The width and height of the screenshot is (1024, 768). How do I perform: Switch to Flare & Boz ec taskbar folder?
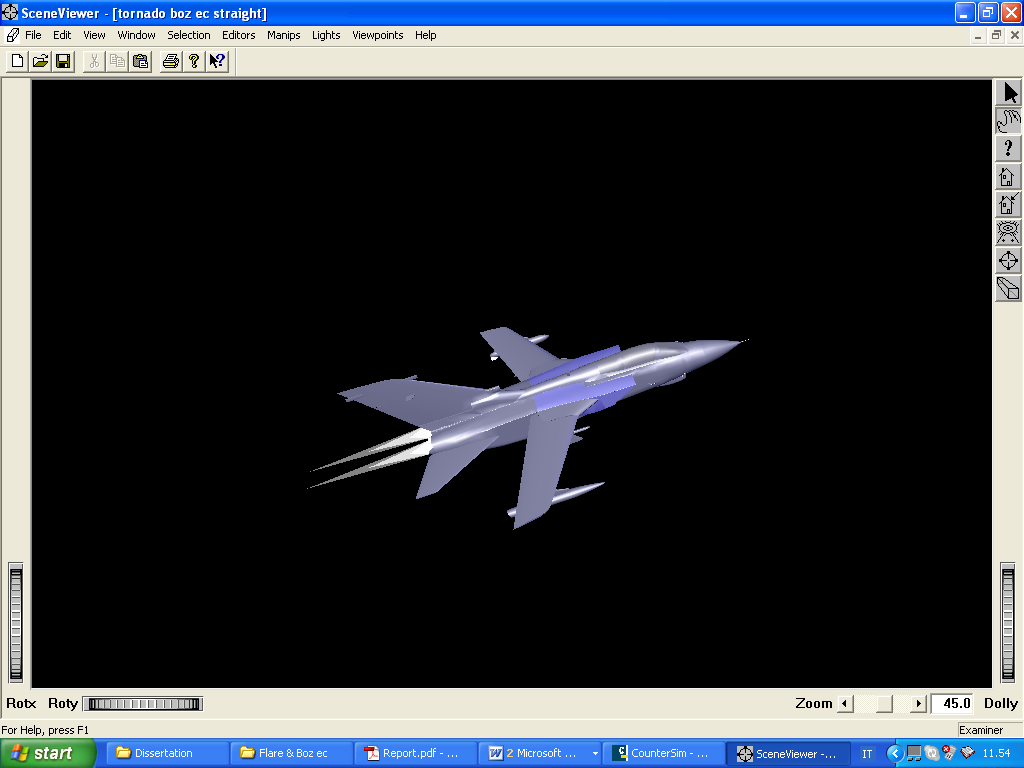(291, 753)
